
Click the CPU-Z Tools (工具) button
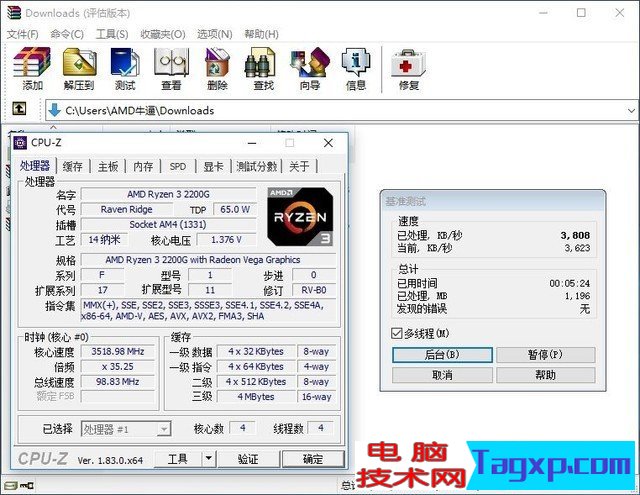point(178,459)
